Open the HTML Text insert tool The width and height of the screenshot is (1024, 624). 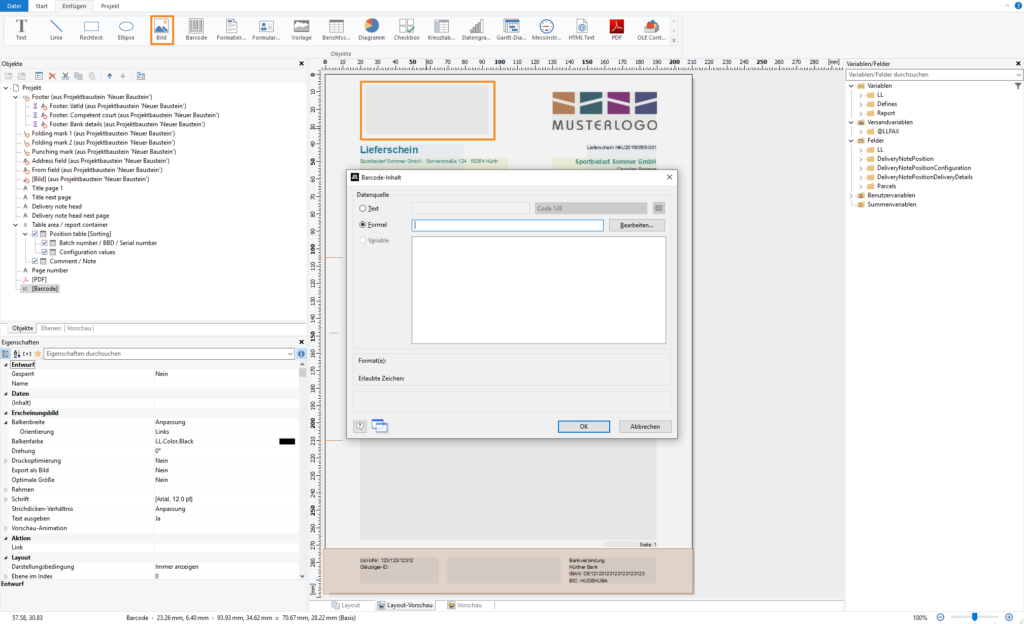581,29
